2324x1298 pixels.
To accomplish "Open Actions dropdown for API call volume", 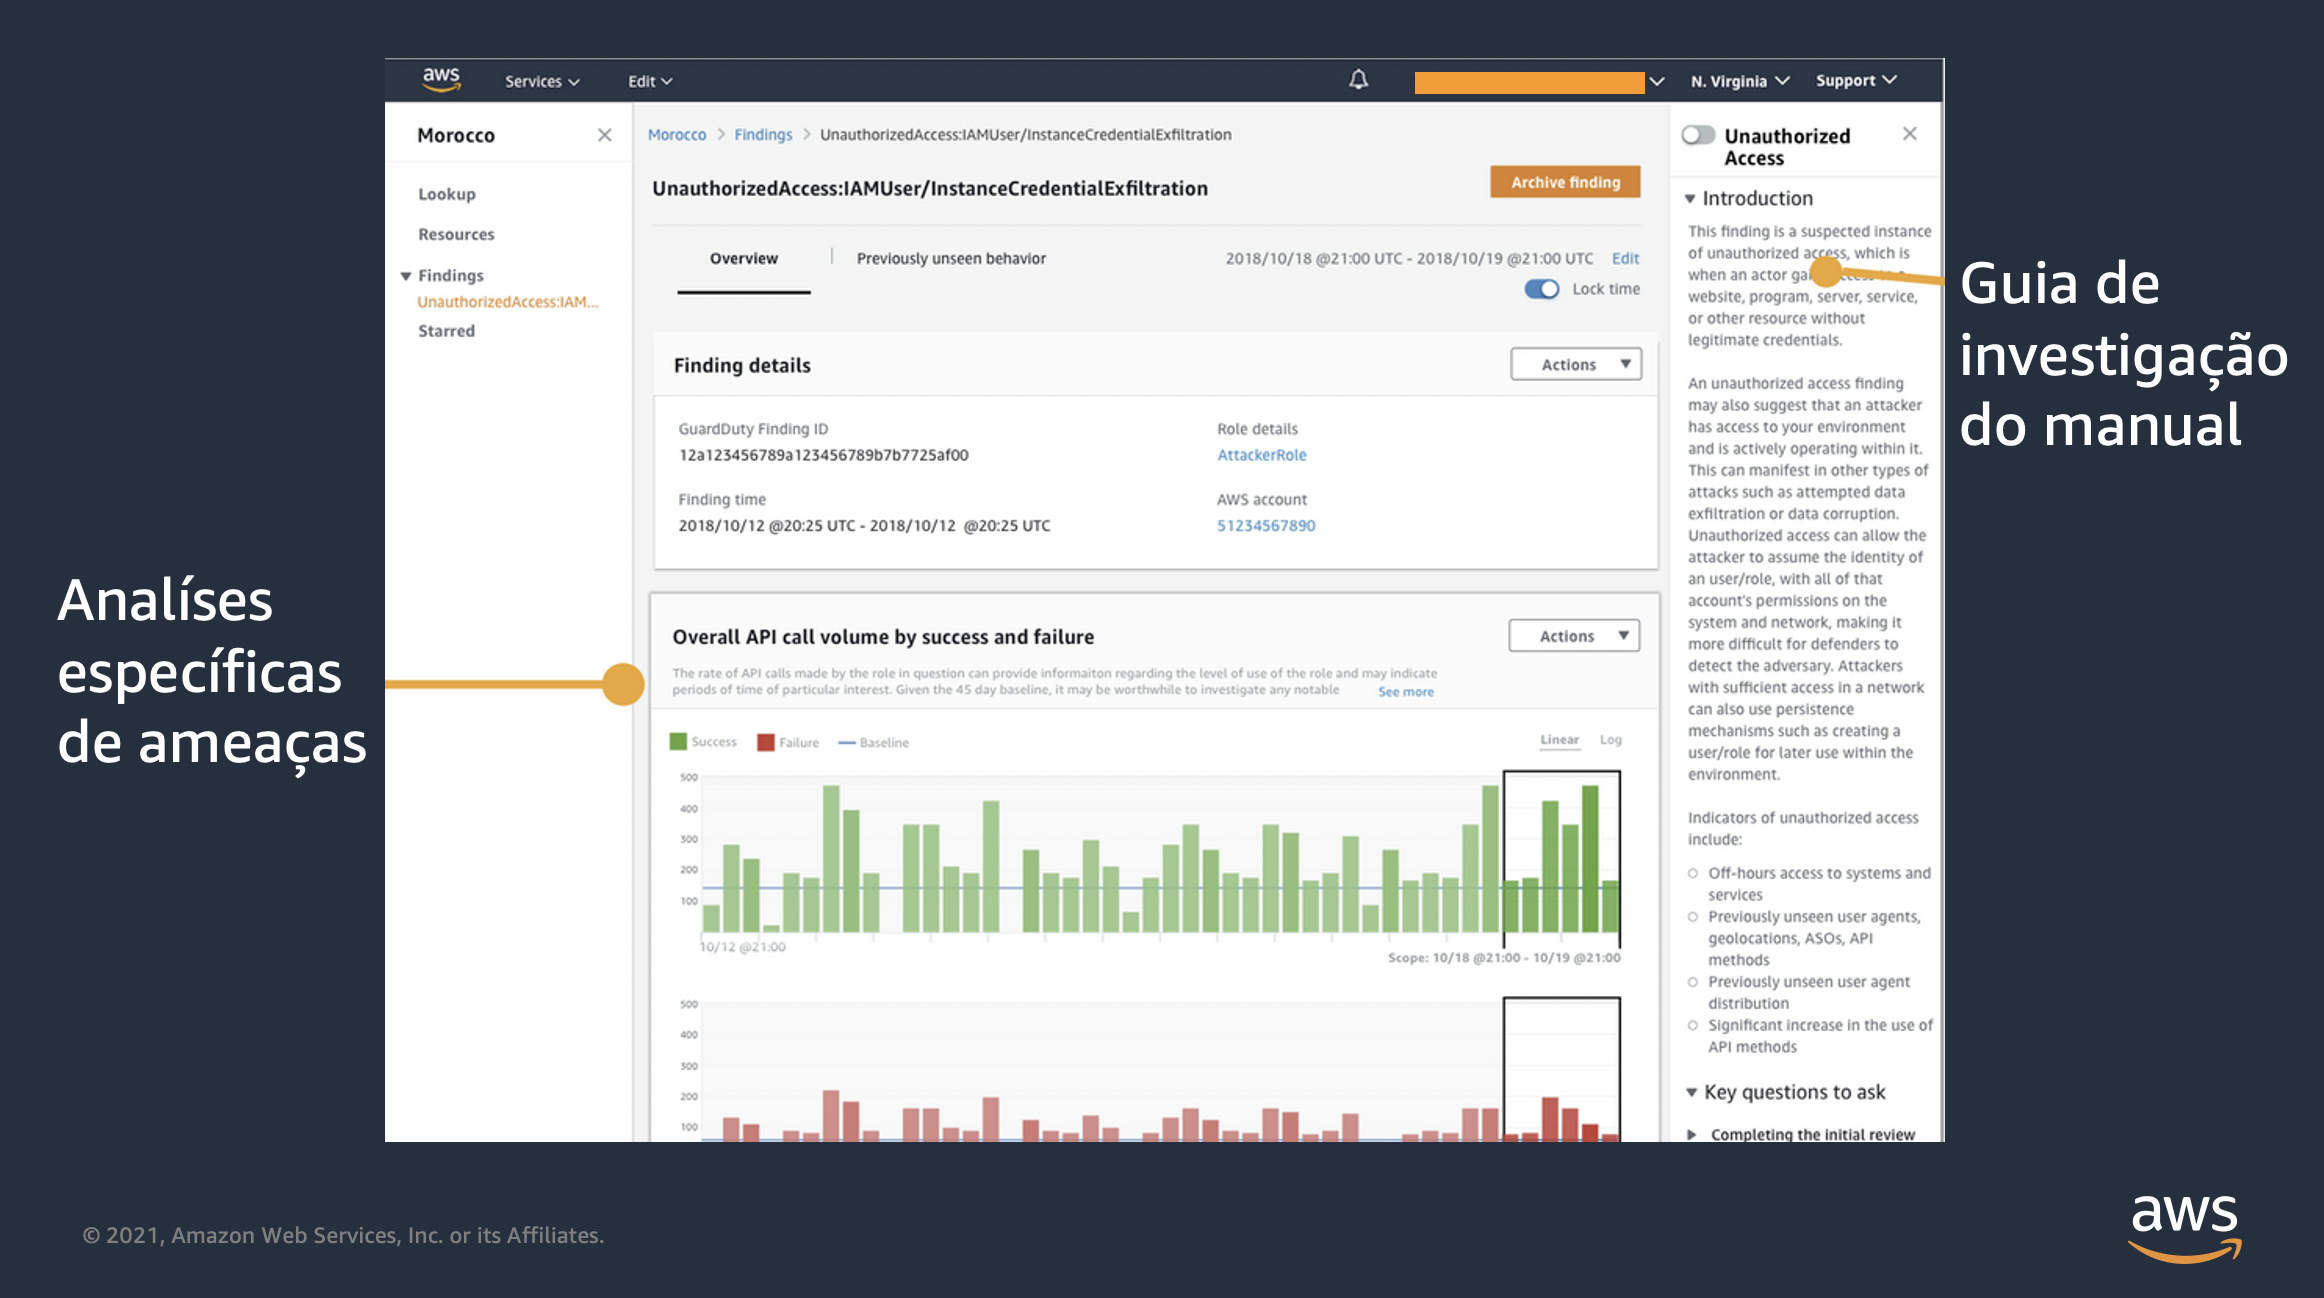I will [1574, 636].
